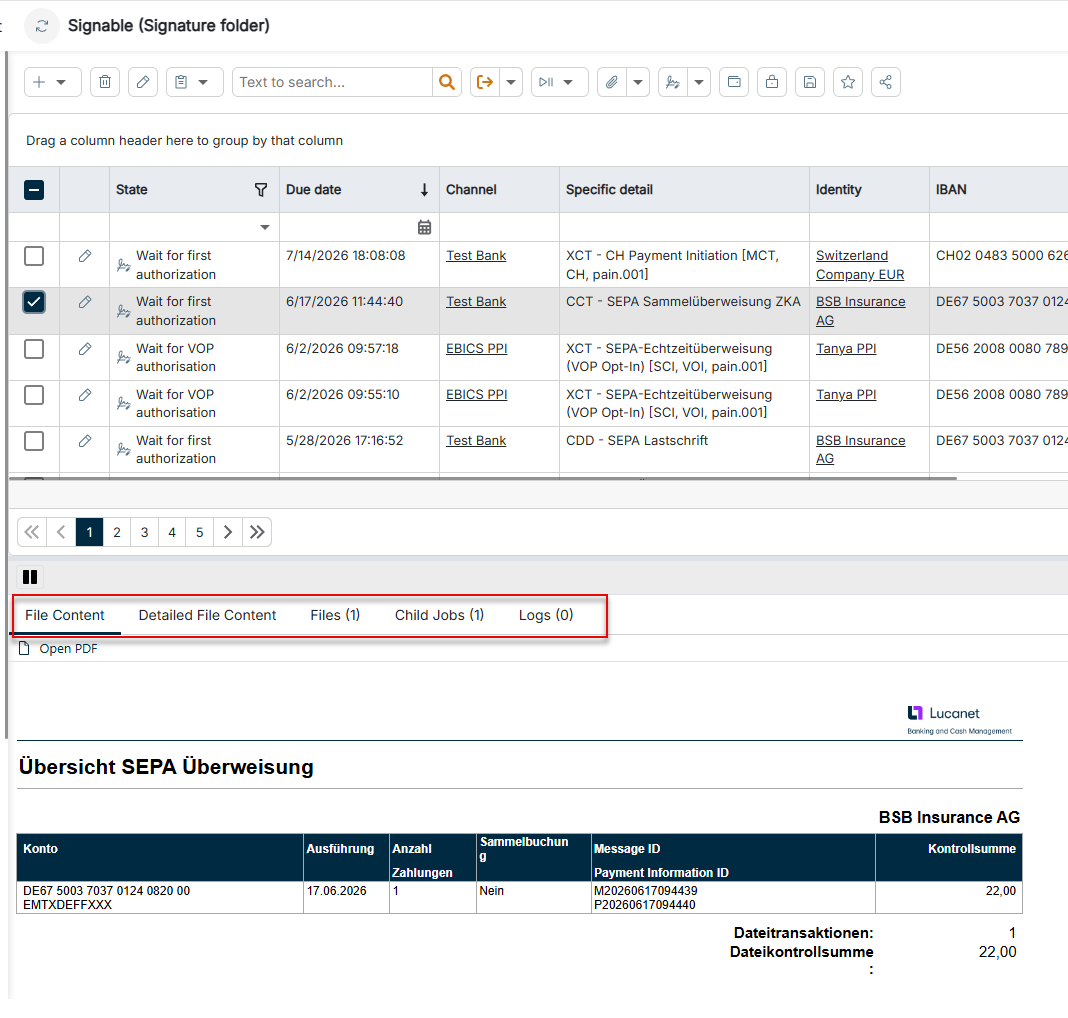Check the 6/2/2026 09:55:10 row checkbox

[34, 395]
